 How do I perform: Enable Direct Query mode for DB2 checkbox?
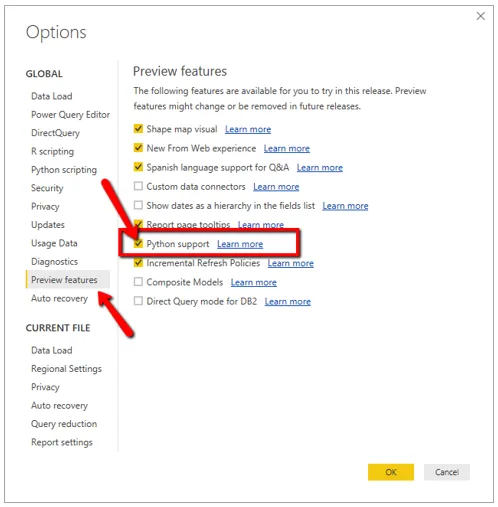(x=138, y=301)
